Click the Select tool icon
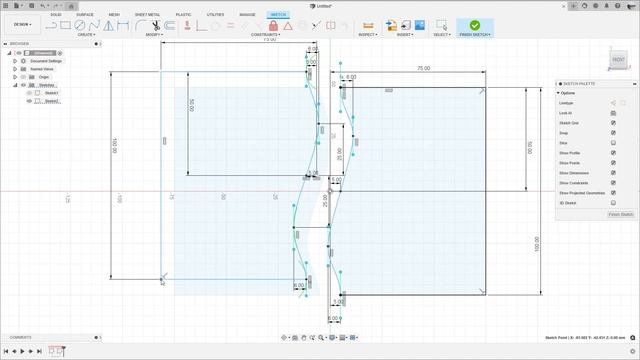 [x=441, y=25]
